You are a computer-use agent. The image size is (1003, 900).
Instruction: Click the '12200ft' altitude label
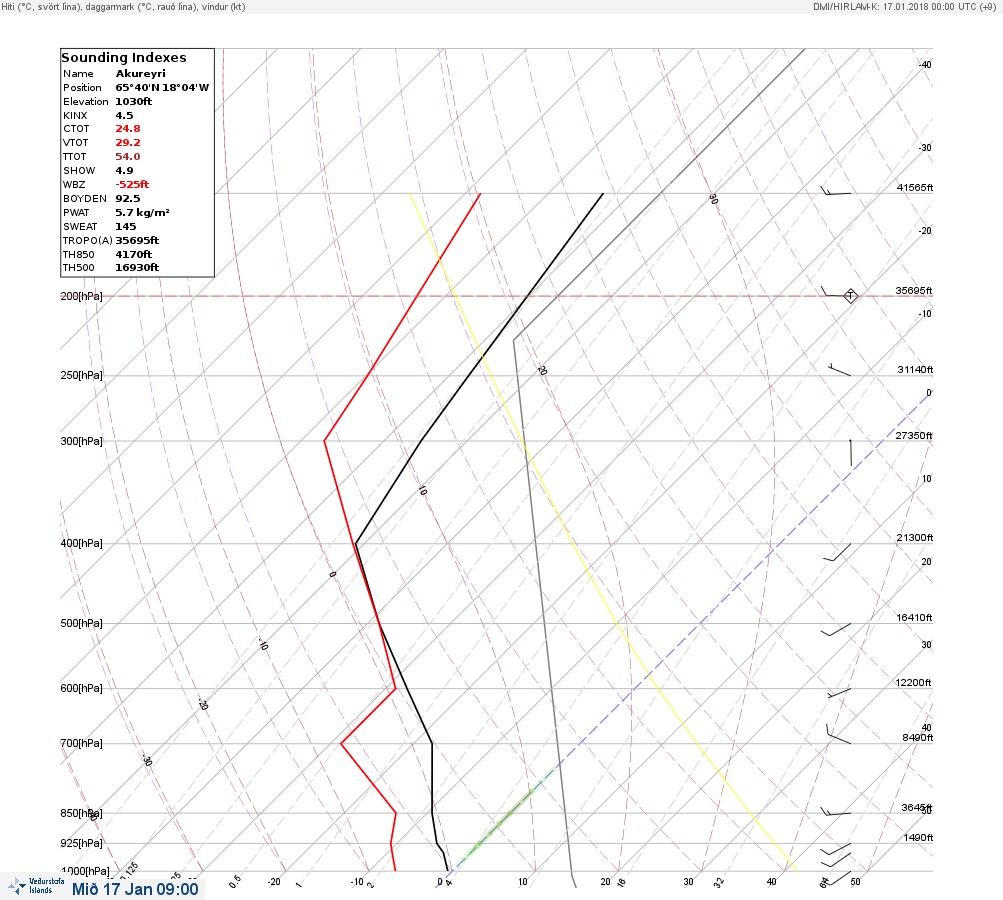tap(913, 683)
